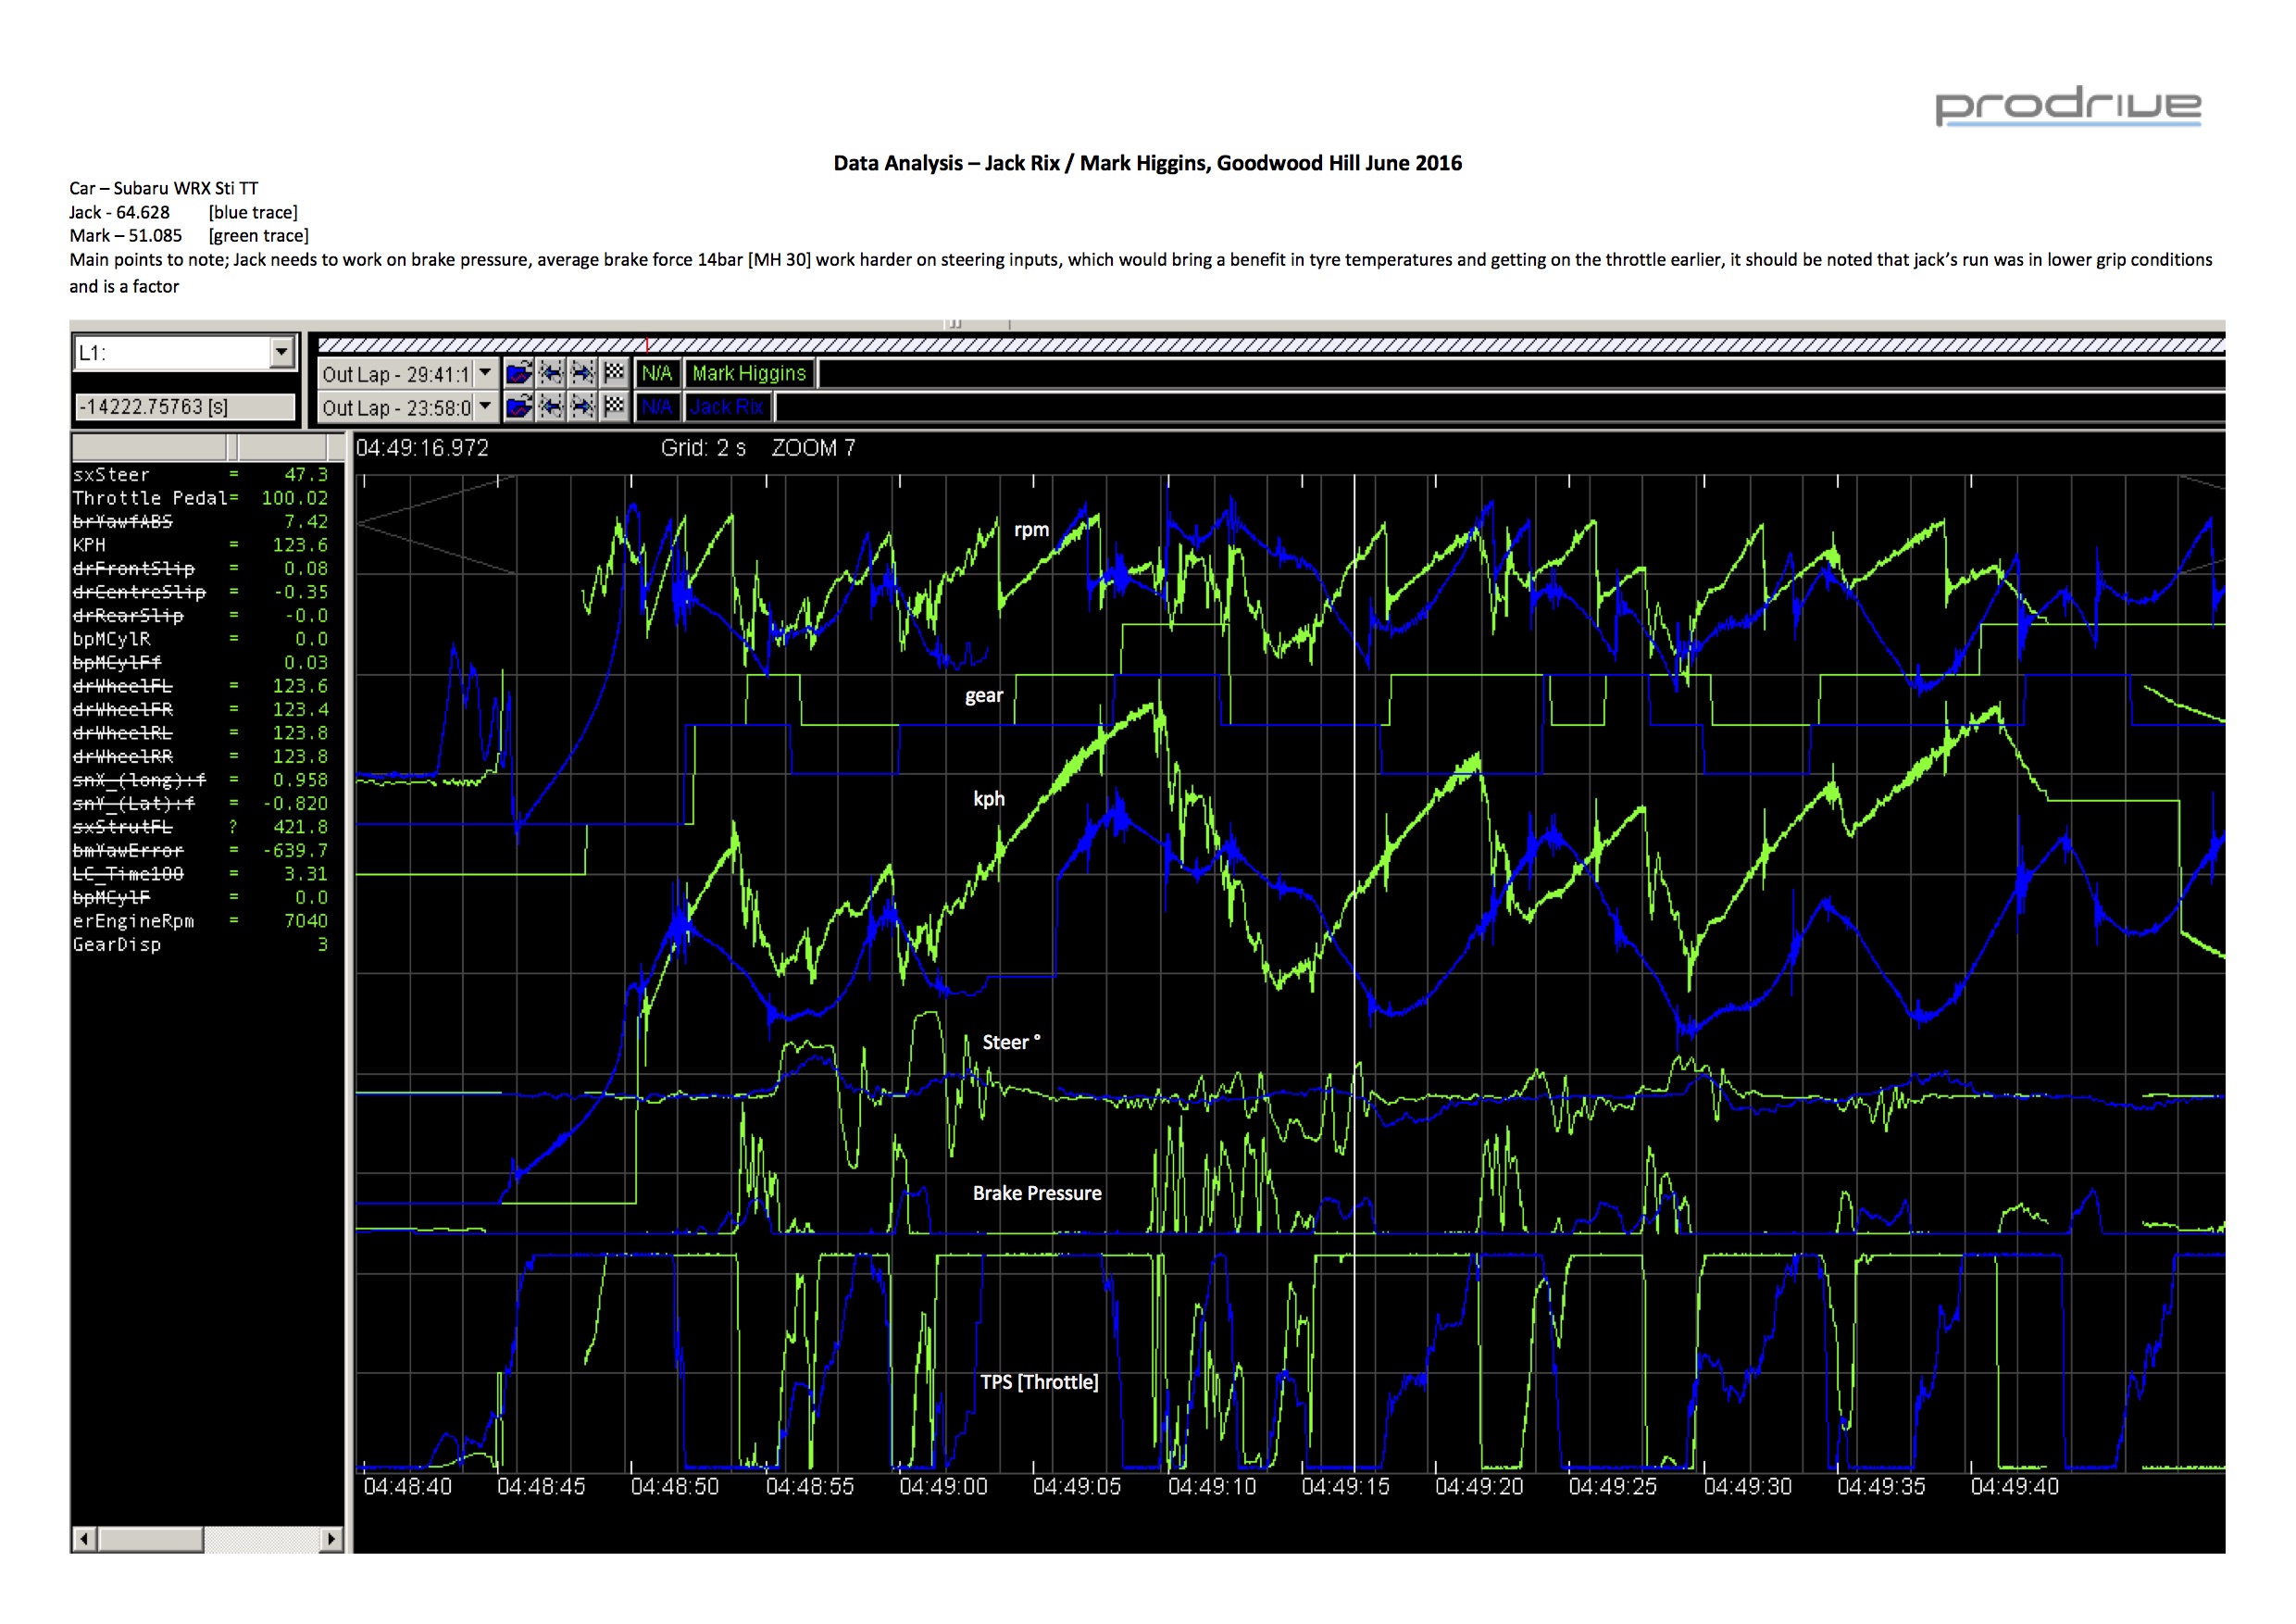Select the bmYawError channel row
The image size is (2296, 1624).
pyautogui.click(x=200, y=851)
